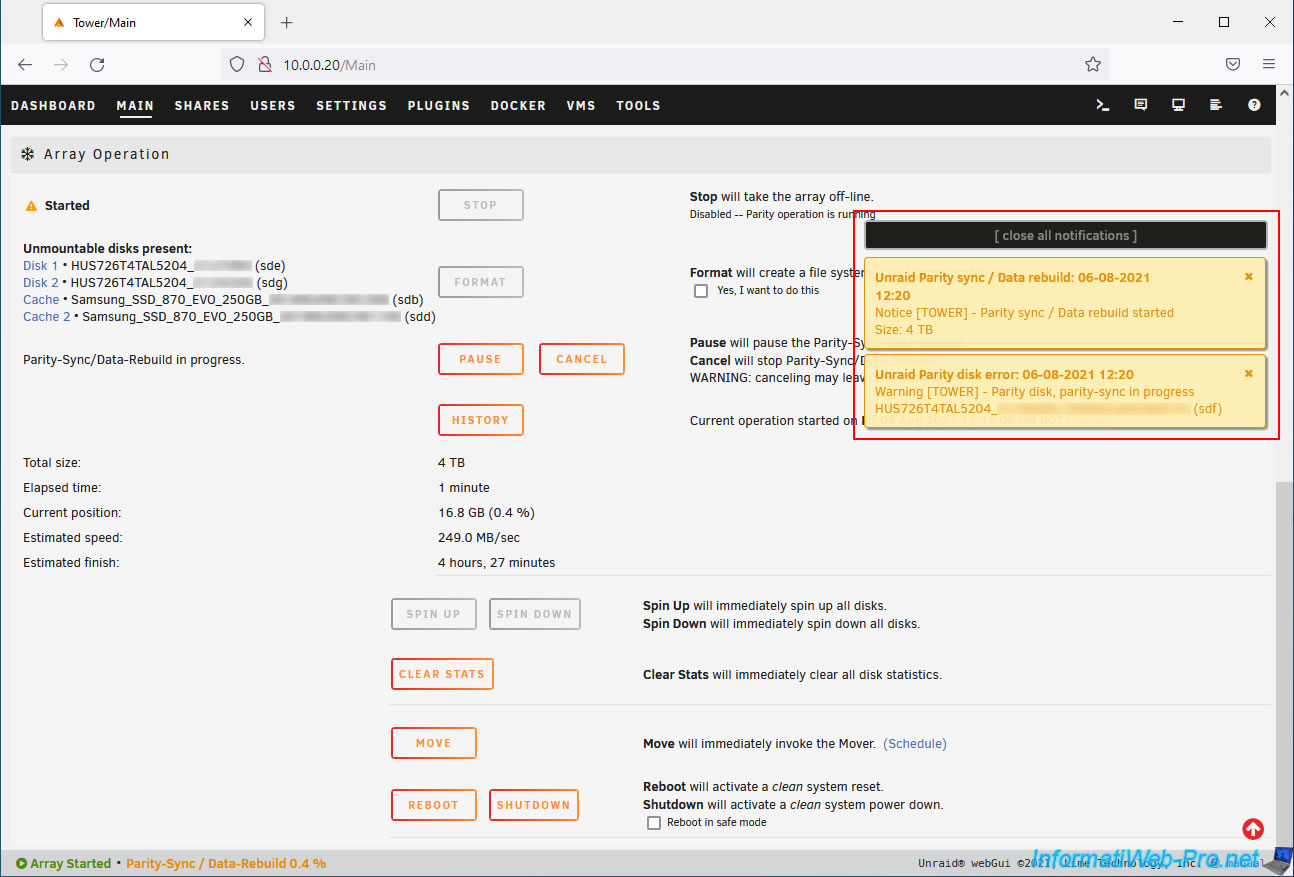Check 'Yes, I want to do this'
This screenshot has height=877, width=1294.
[701, 291]
